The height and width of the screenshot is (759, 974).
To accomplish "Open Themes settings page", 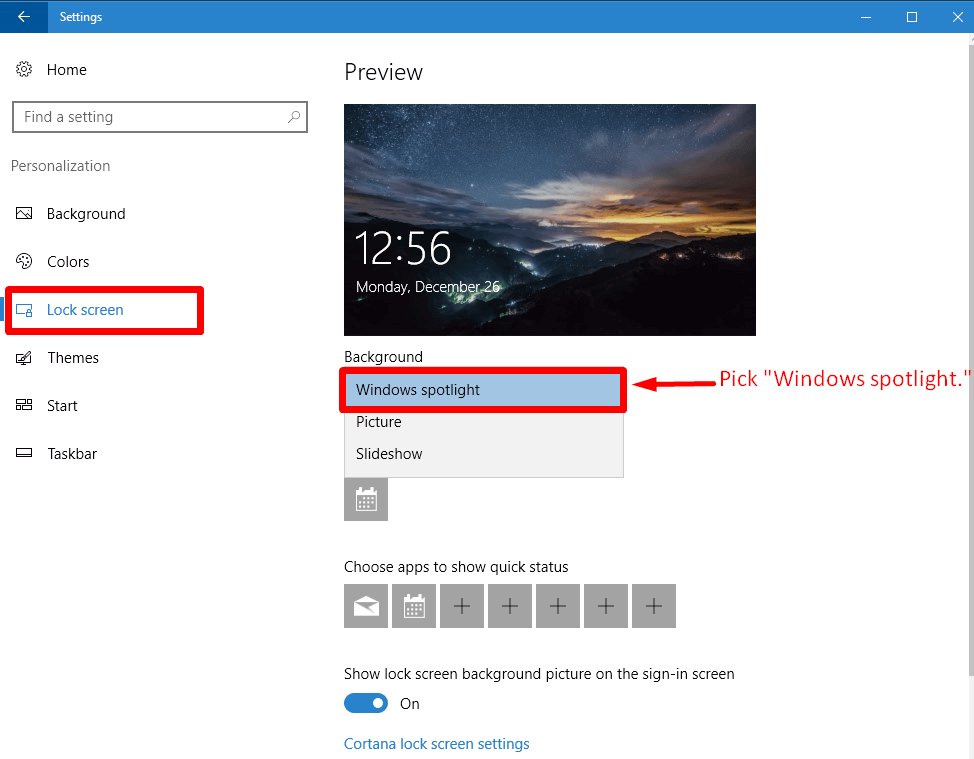I will point(73,358).
